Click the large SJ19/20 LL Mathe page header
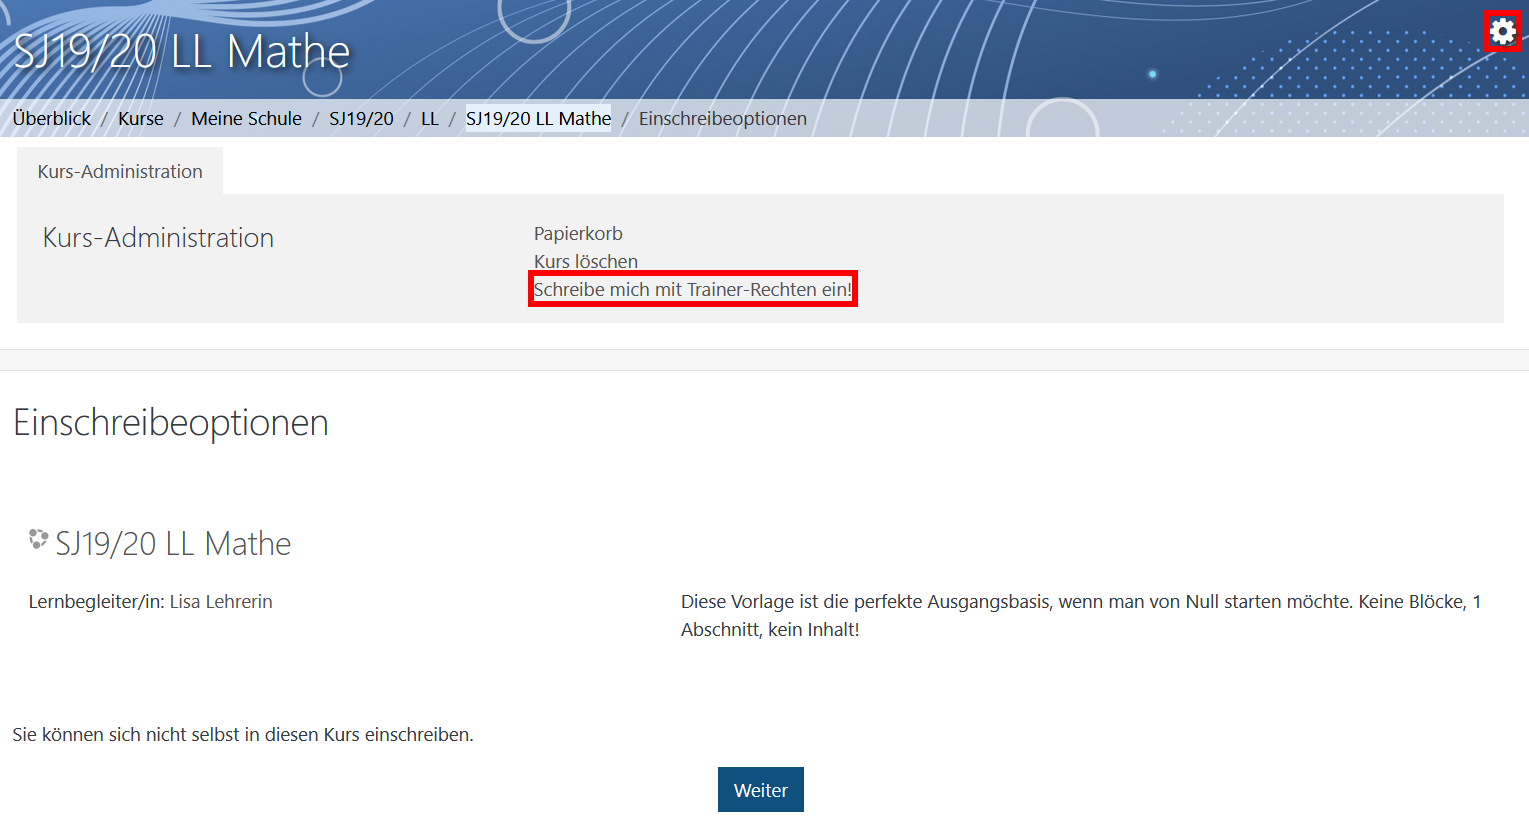Viewport: 1529px width, 827px height. (182, 52)
